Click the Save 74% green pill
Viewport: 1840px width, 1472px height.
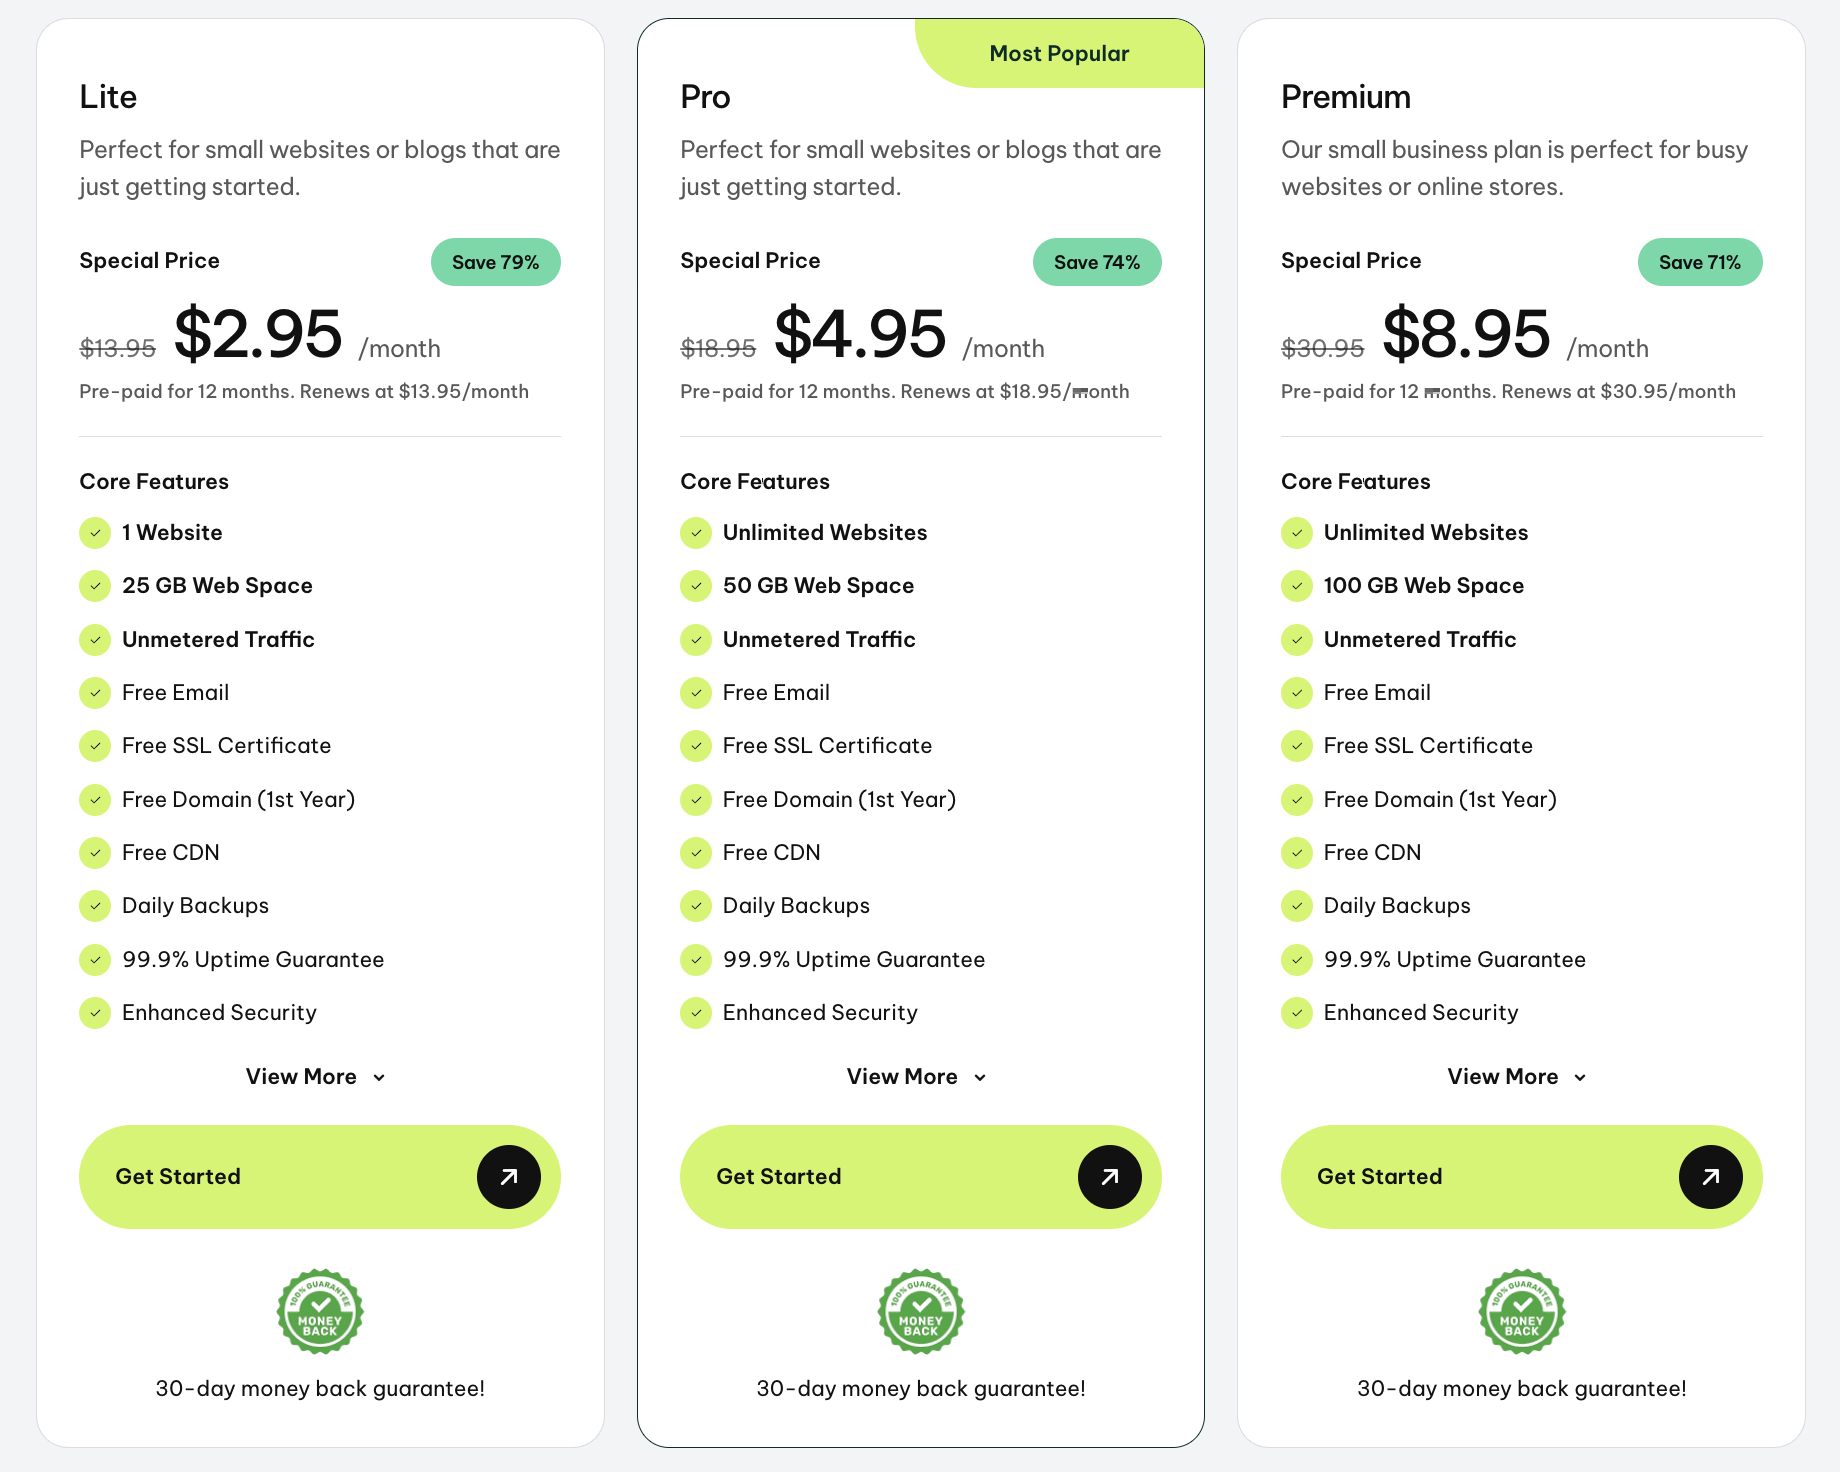click(1097, 262)
